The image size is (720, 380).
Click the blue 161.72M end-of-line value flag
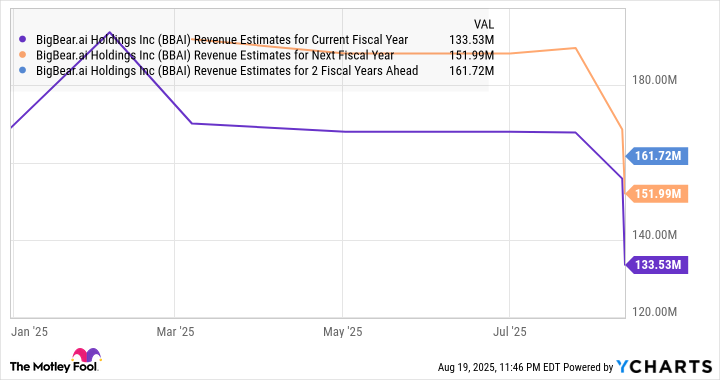click(x=657, y=156)
